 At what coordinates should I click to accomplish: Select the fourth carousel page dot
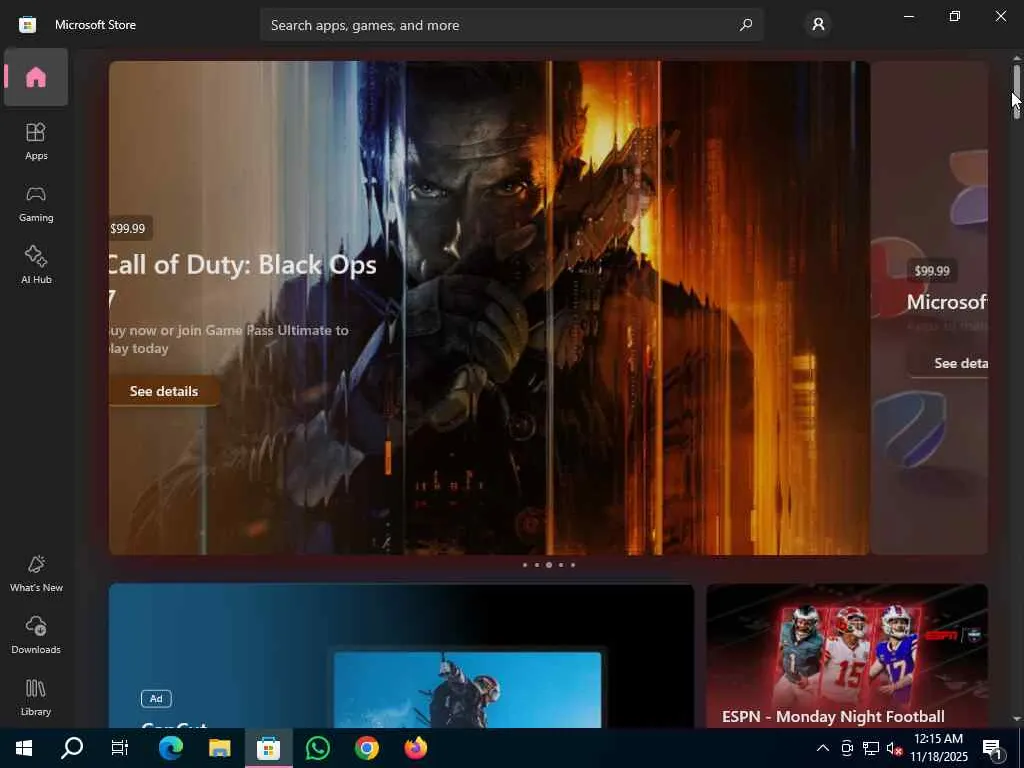click(561, 565)
